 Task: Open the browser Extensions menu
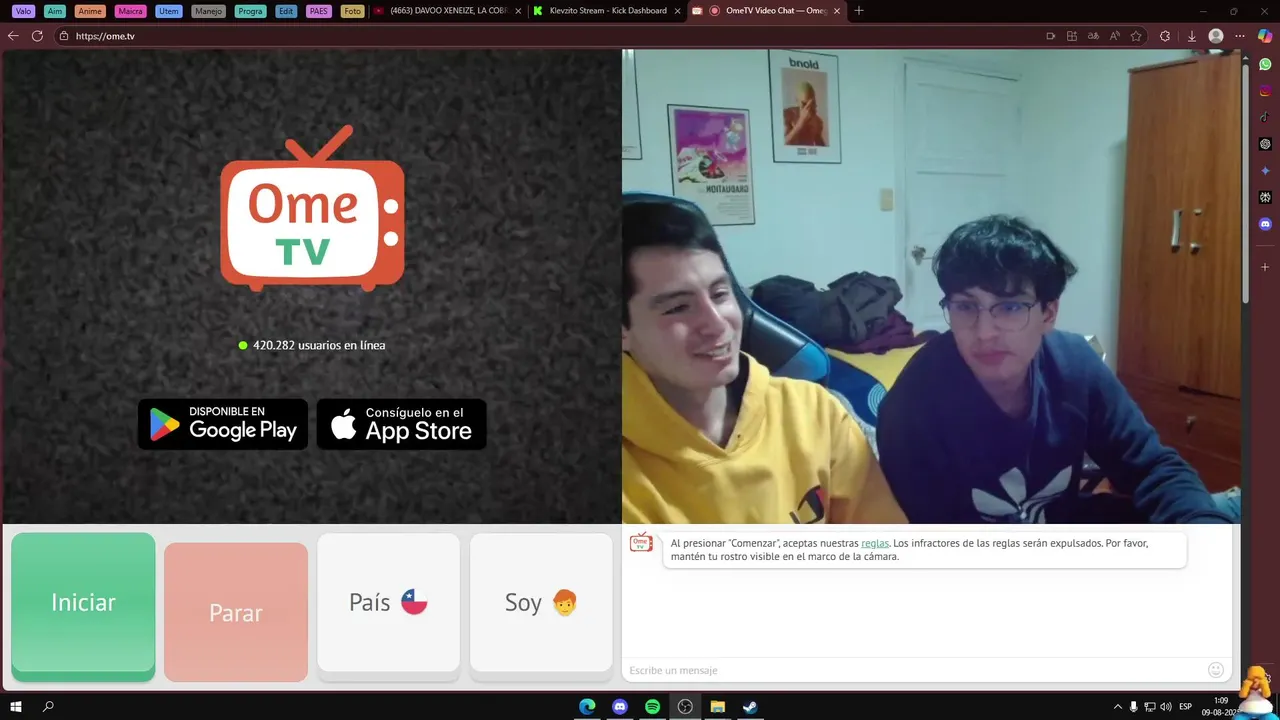tap(1165, 36)
